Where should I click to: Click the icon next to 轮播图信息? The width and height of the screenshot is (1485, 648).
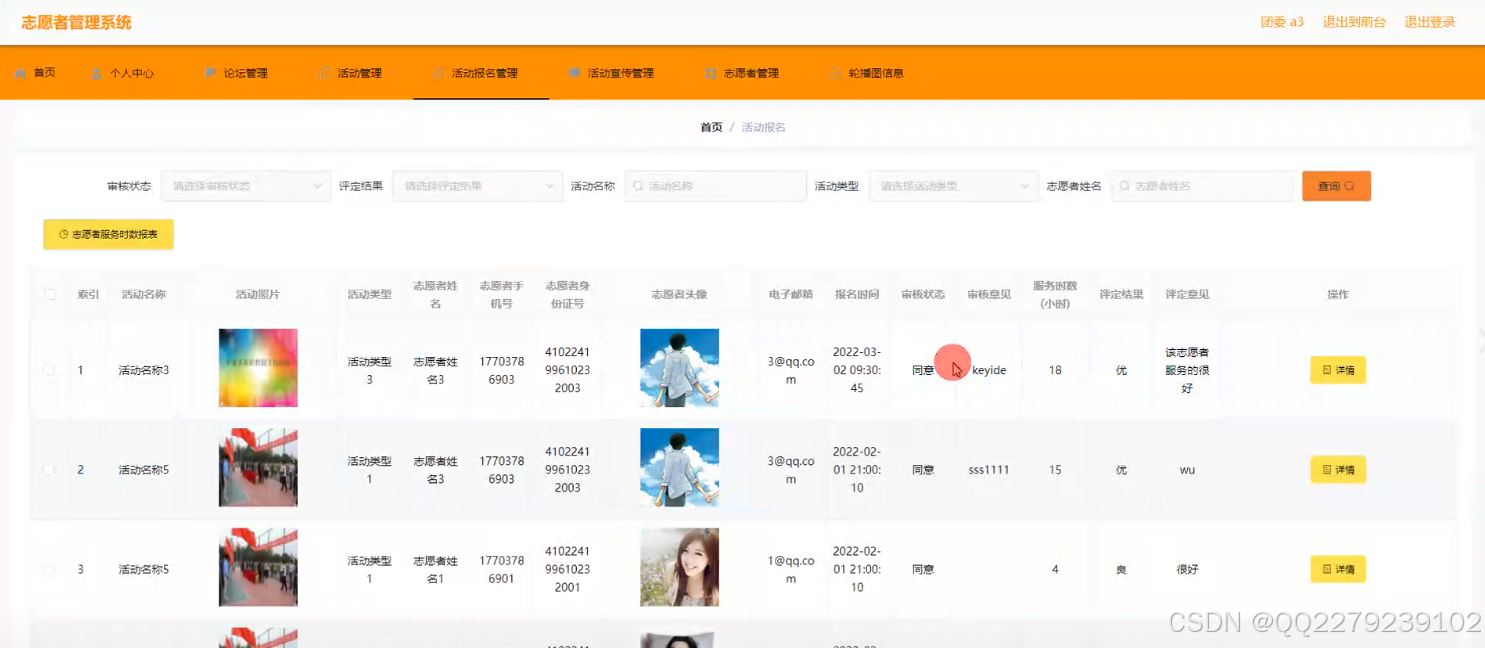click(x=836, y=72)
